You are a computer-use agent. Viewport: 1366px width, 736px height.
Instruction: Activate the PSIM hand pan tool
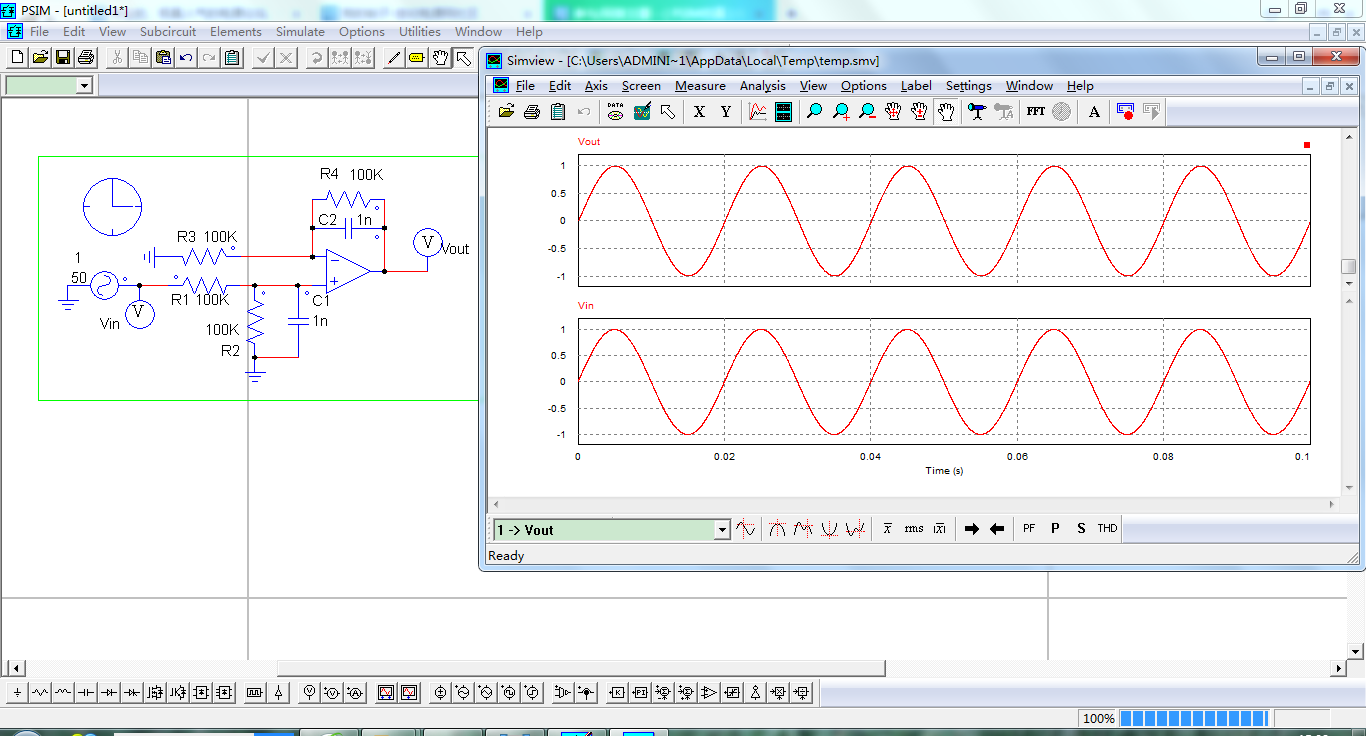(x=440, y=58)
